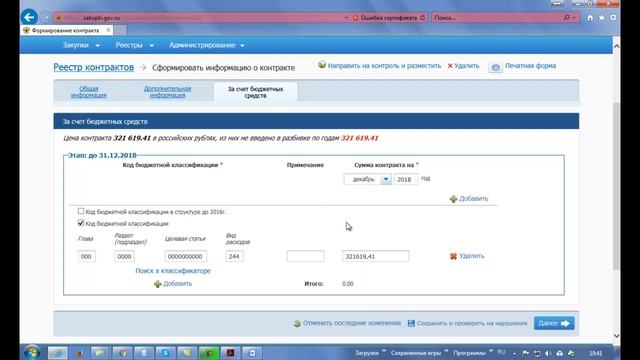Click the search magnifier icon in the search box
The image size is (640, 360).
[x=567, y=18]
